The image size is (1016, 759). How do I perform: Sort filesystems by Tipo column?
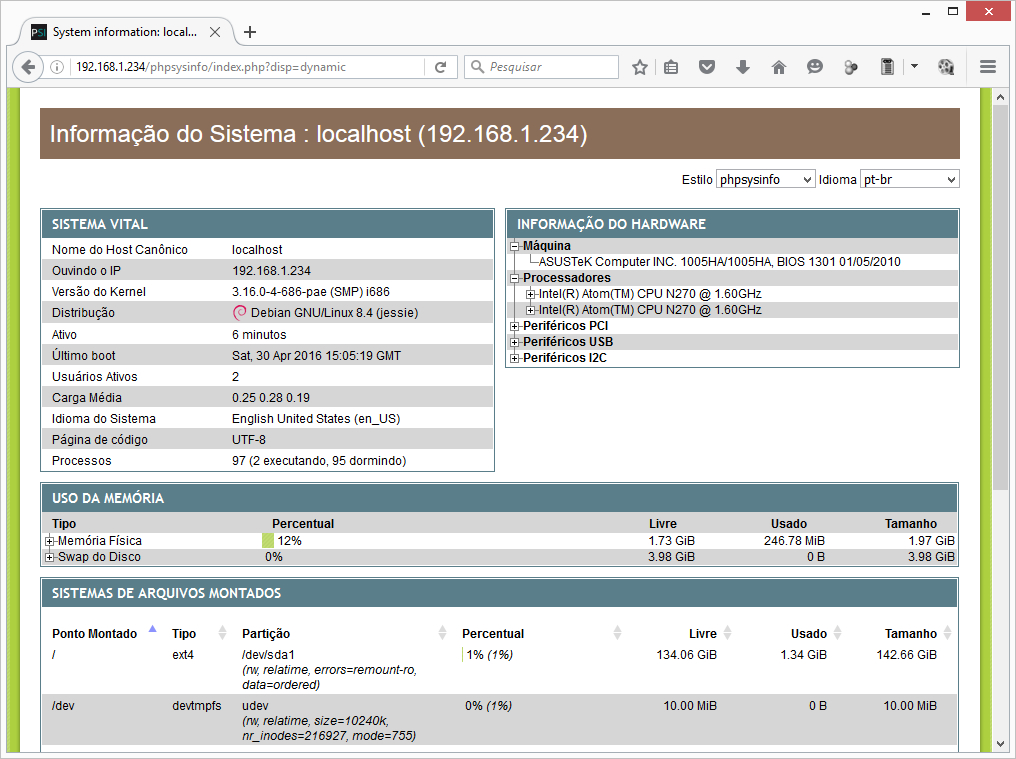184,633
